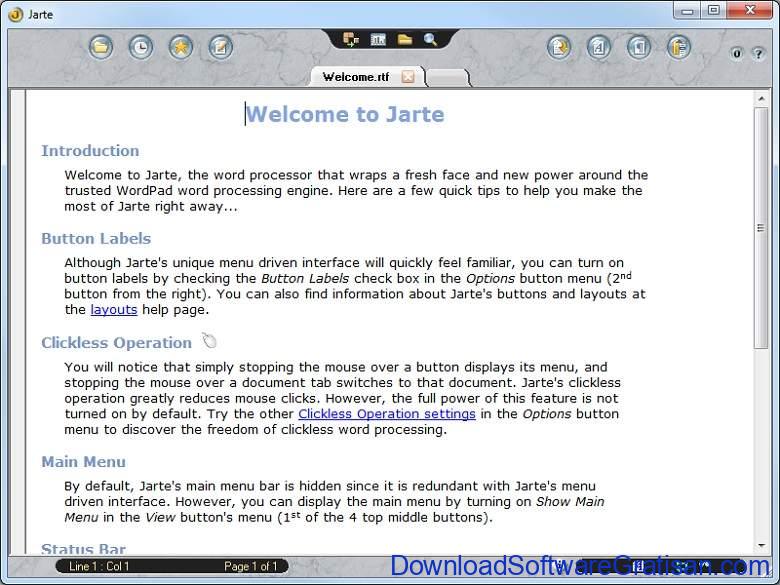The height and width of the screenshot is (585, 780).
Task: Click the vertical scrollbar thumb
Action: 761,228
